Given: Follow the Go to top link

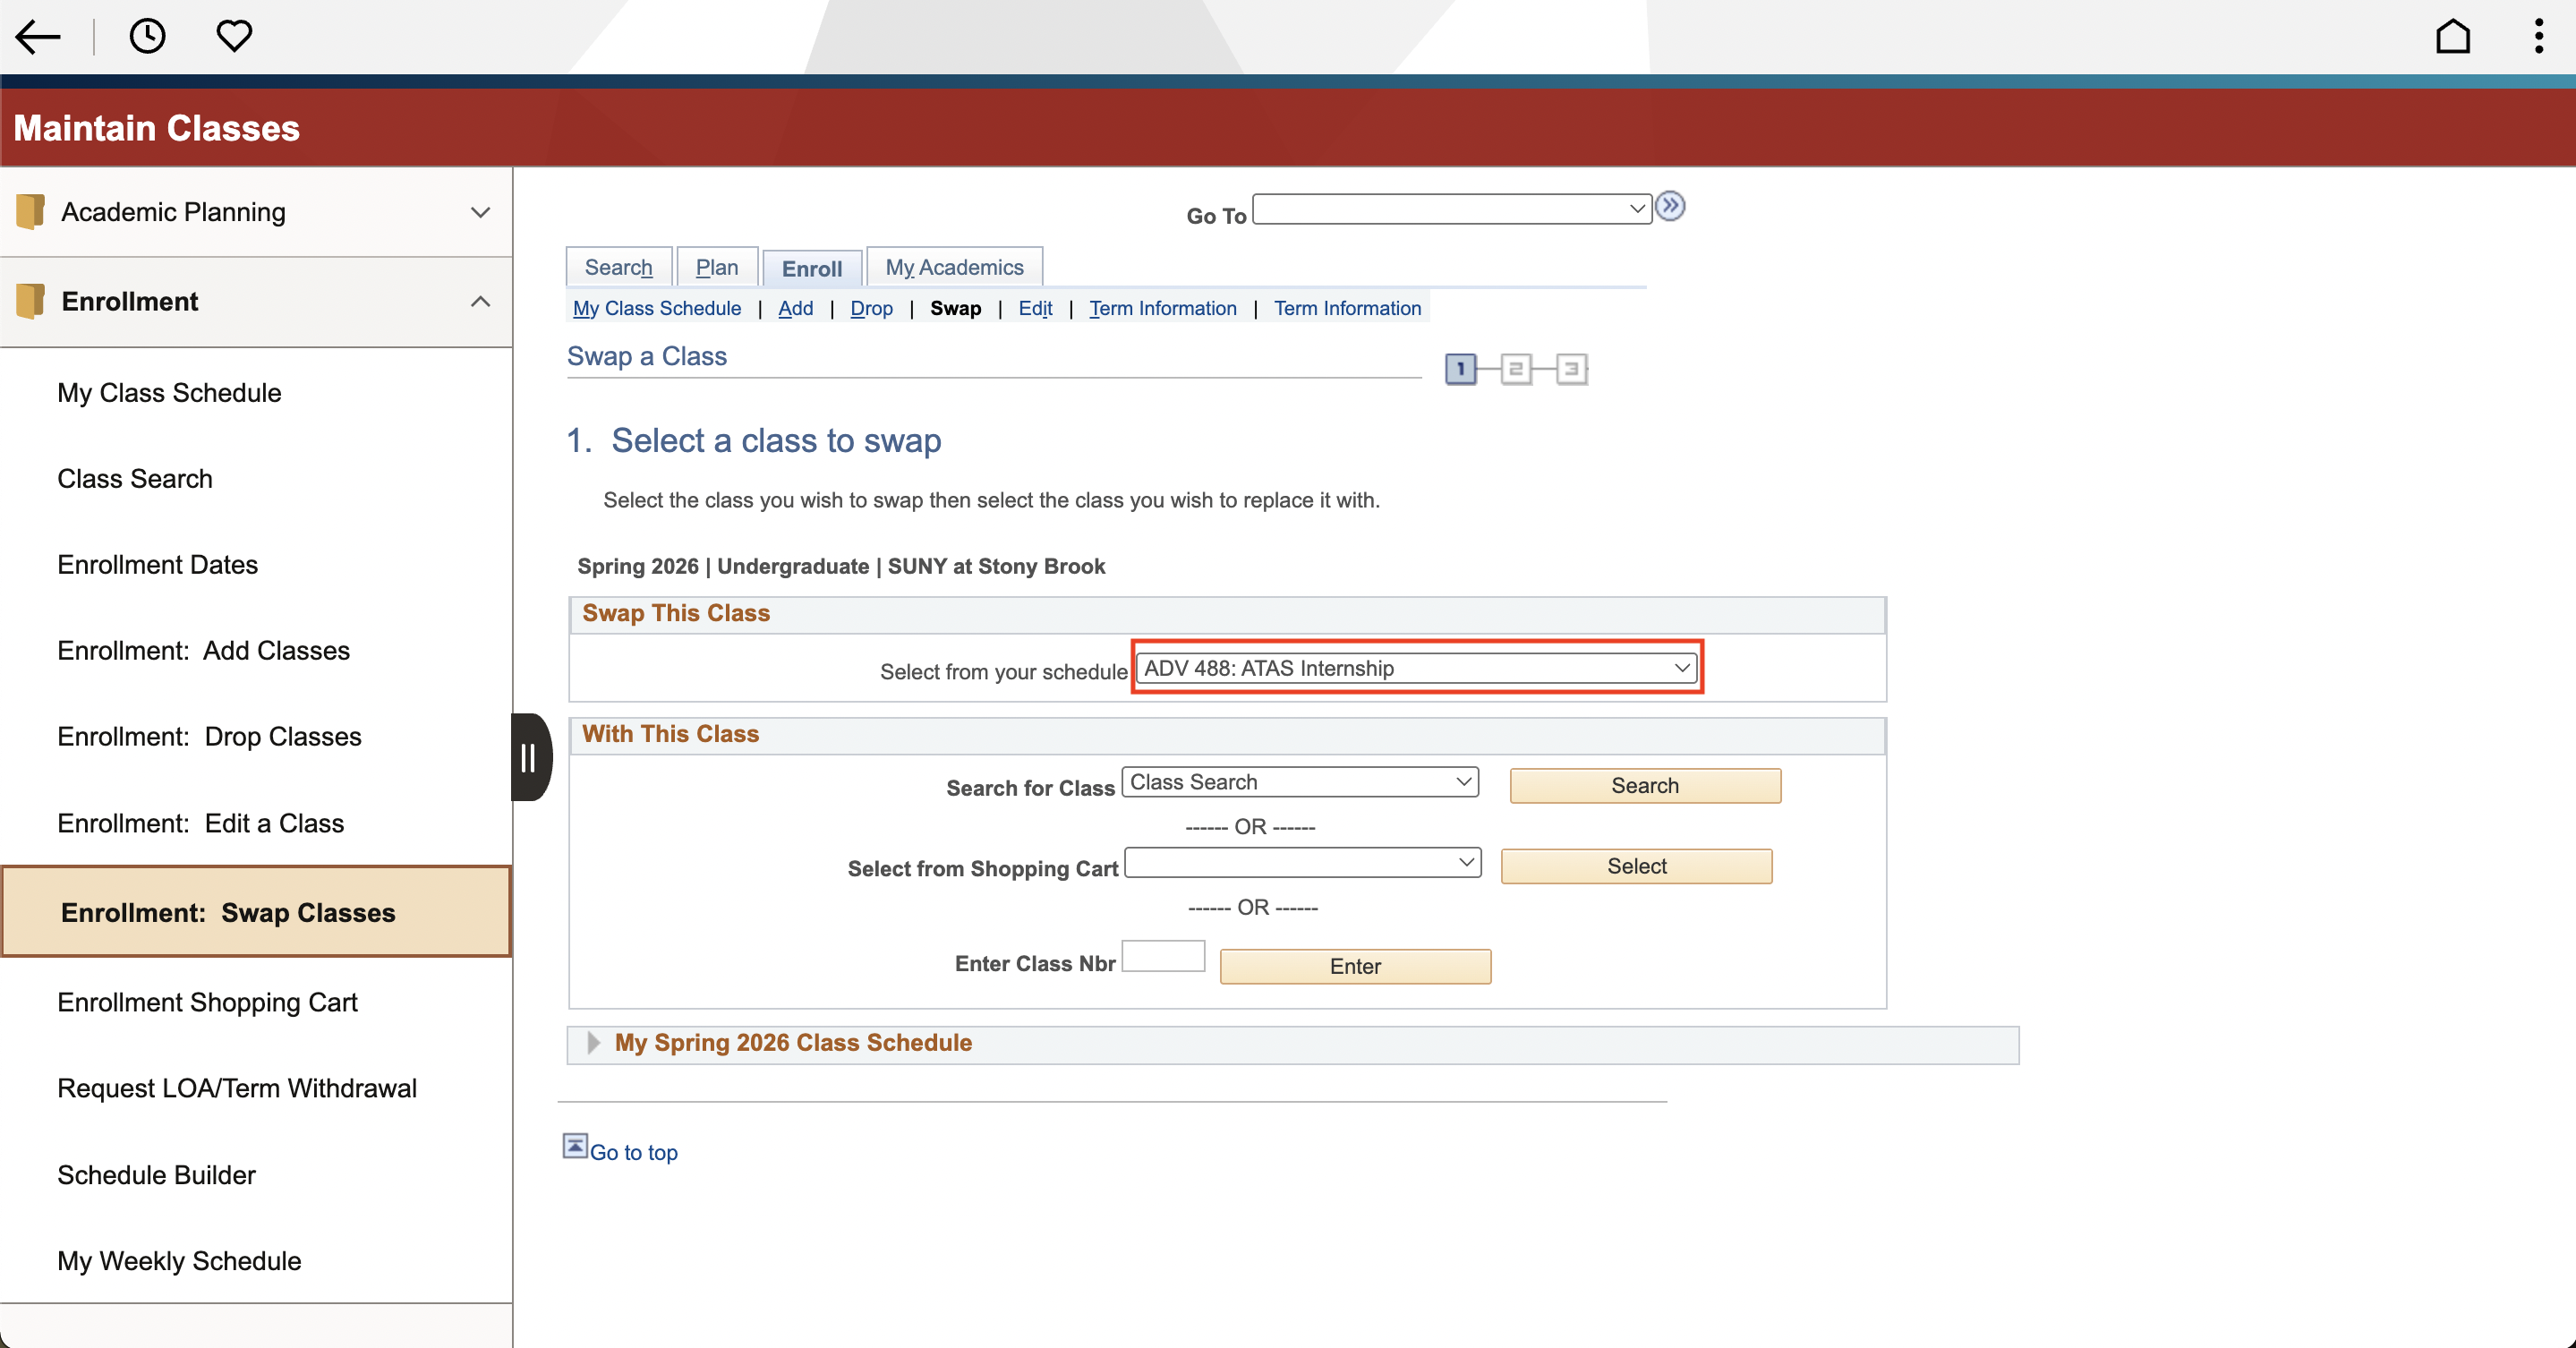Looking at the screenshot, I should 633,1152.
